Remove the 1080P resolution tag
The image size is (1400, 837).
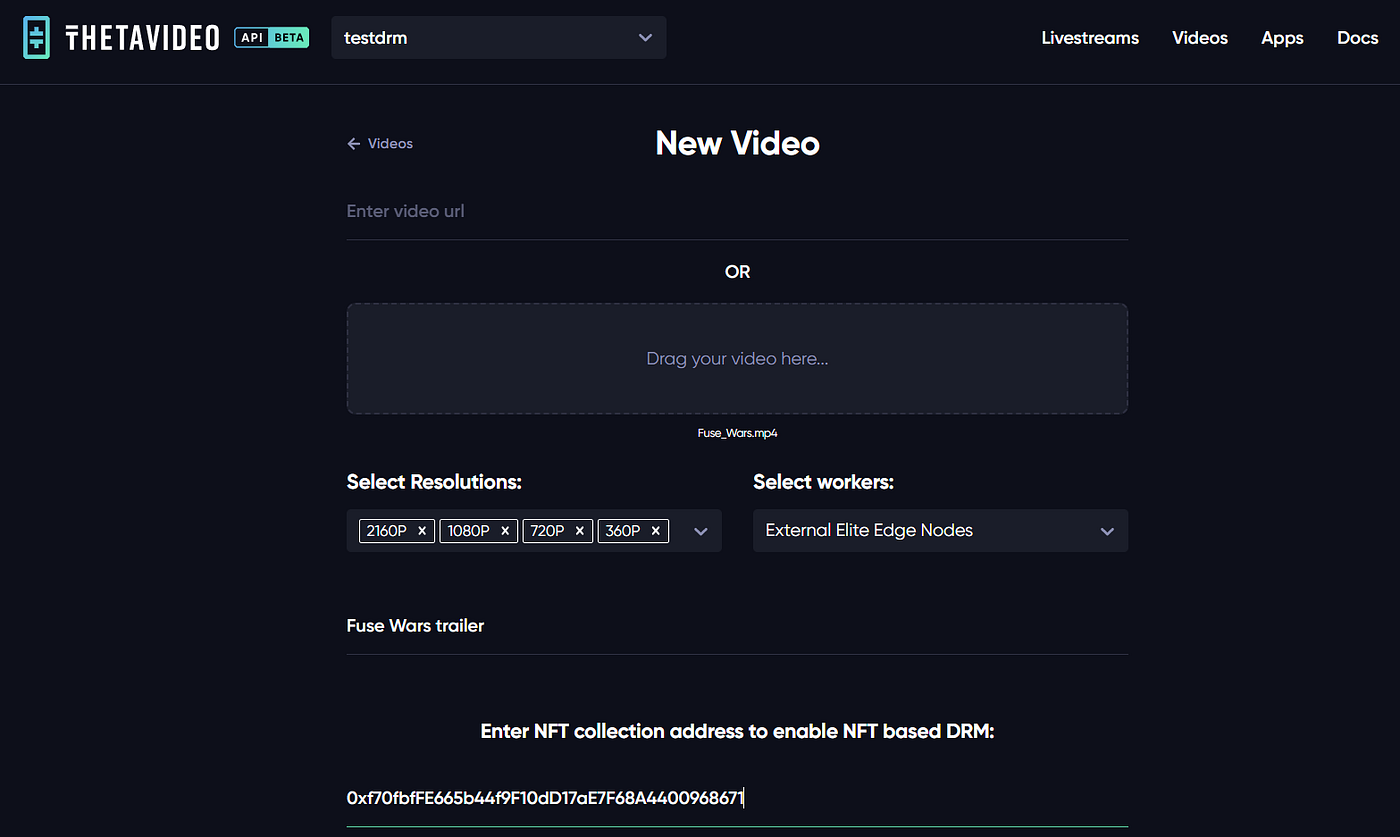[505, 531]
